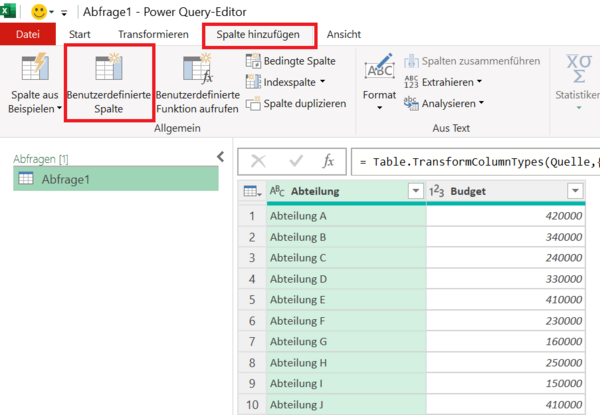Open the Analysieren dropdown menu

pos(479,102)
